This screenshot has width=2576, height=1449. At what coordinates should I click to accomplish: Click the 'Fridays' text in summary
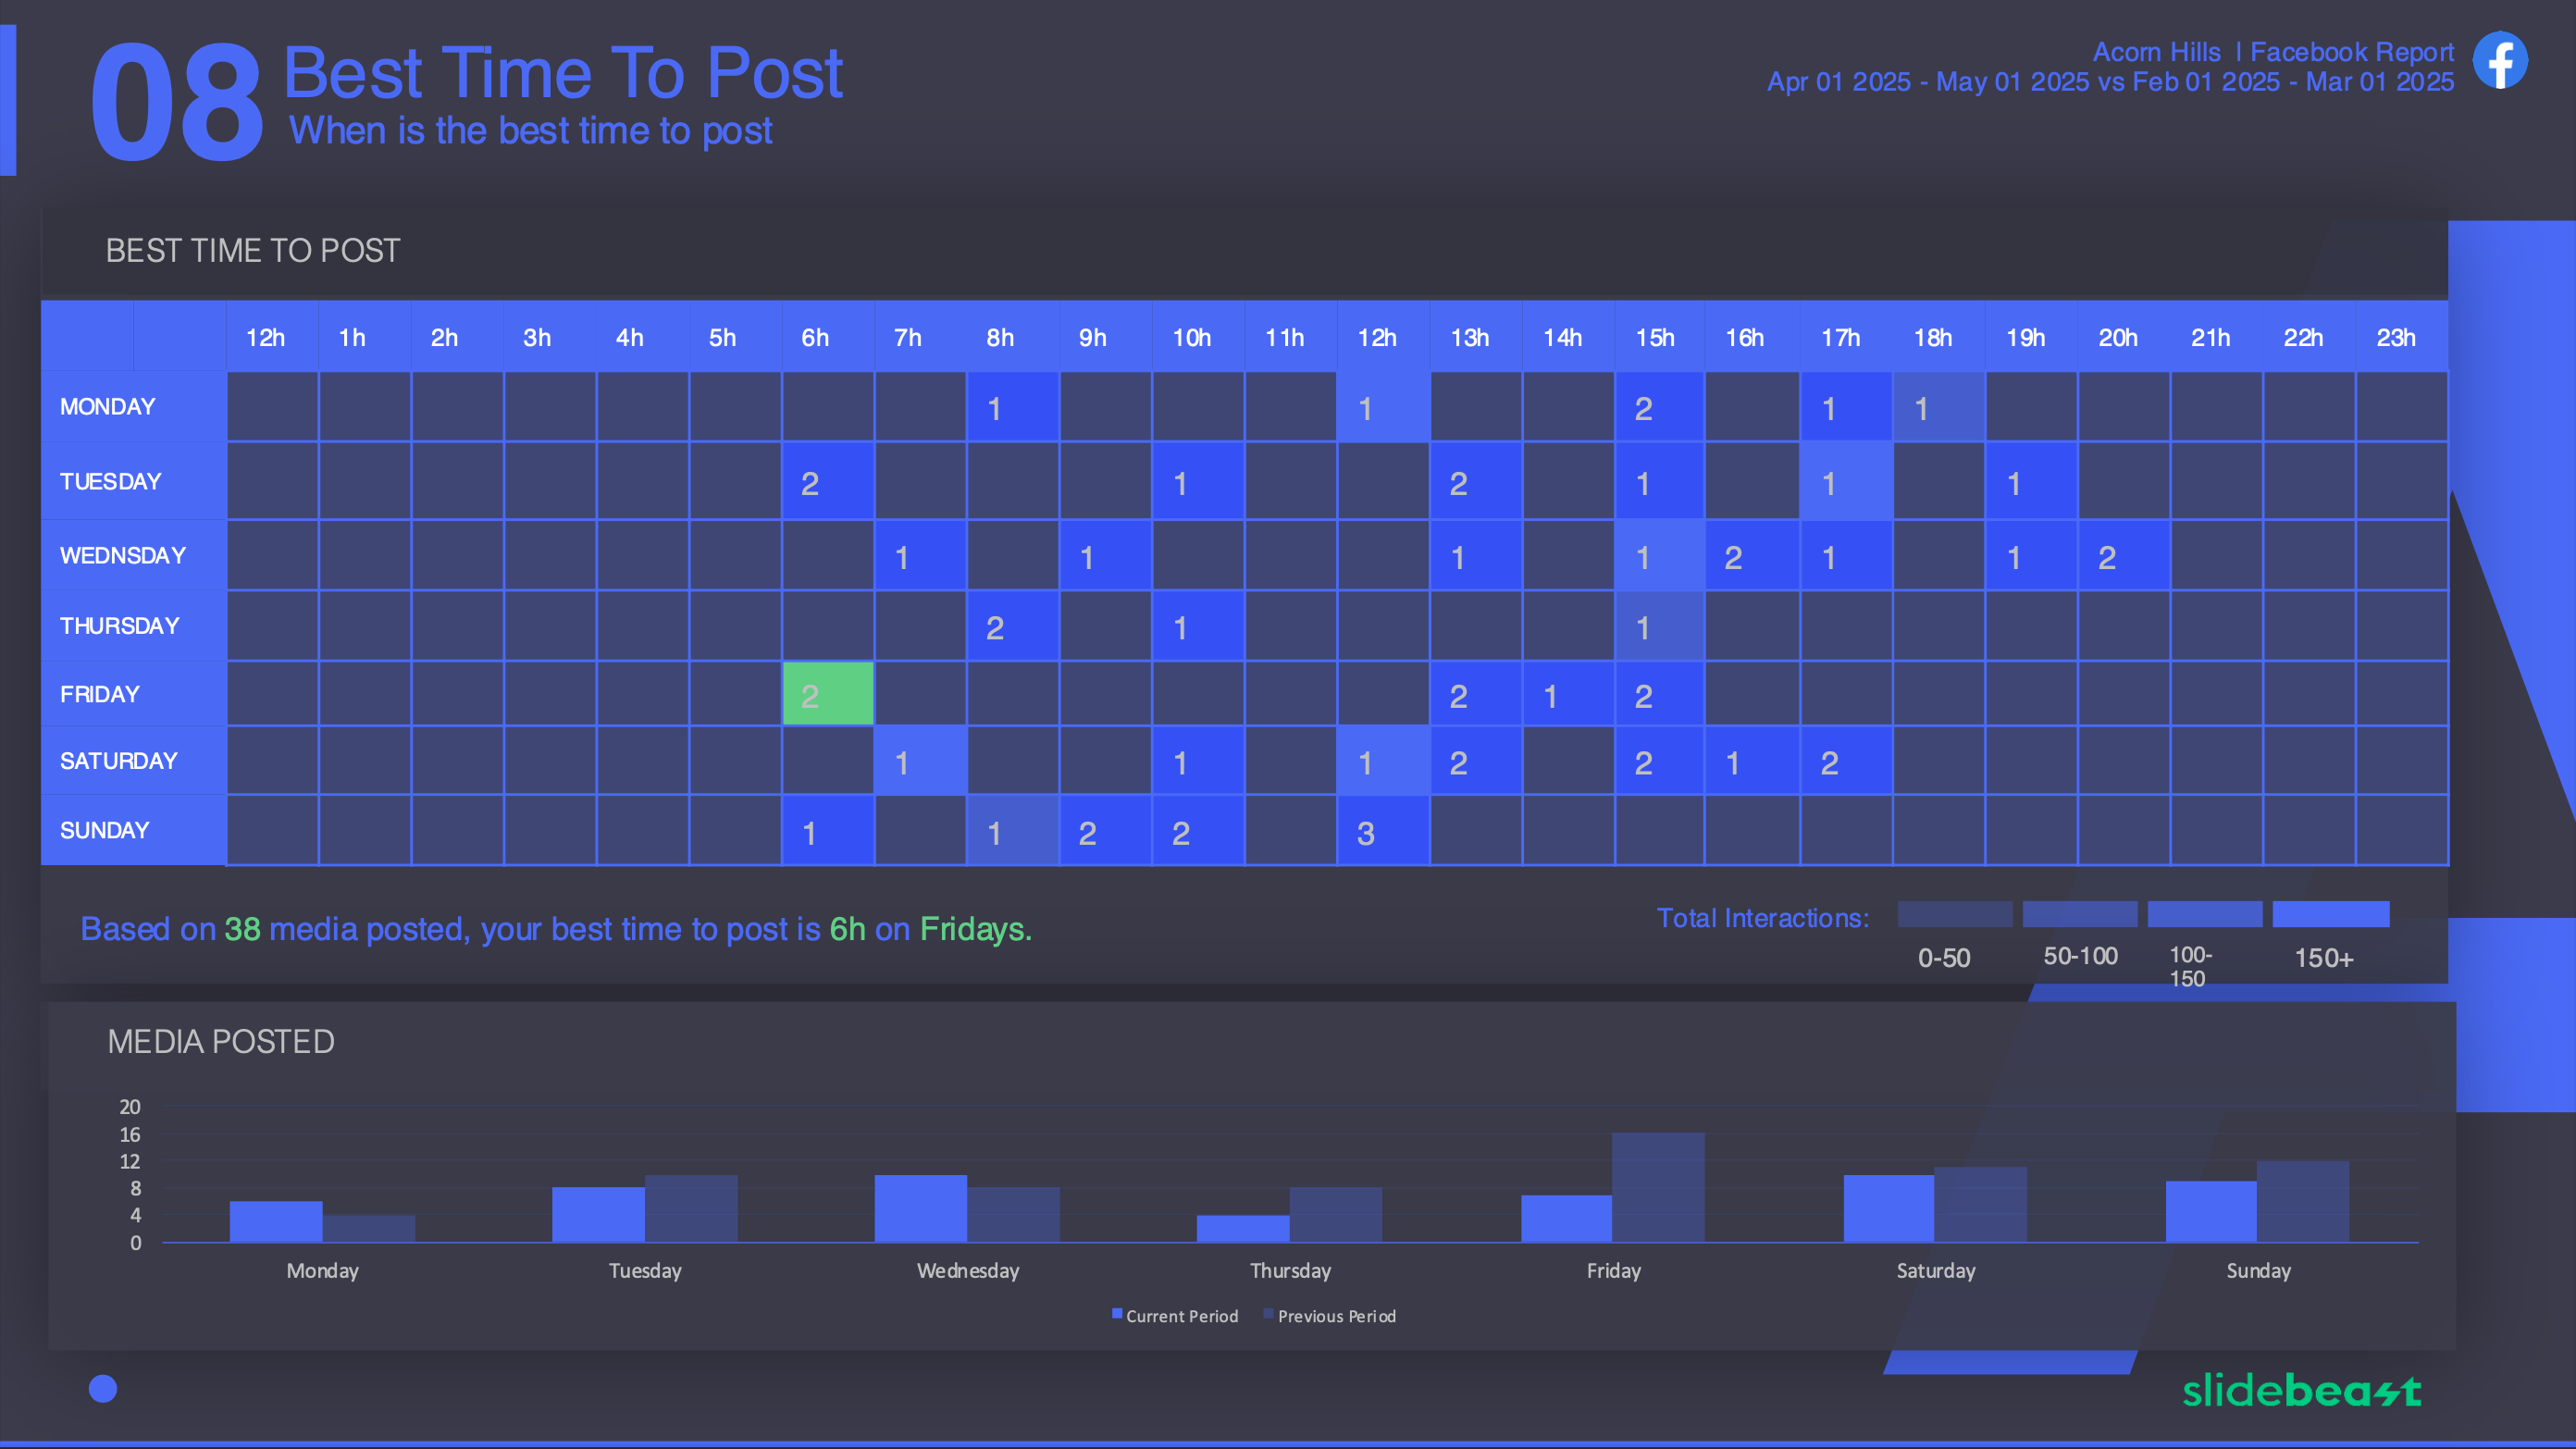click(975, 929)
